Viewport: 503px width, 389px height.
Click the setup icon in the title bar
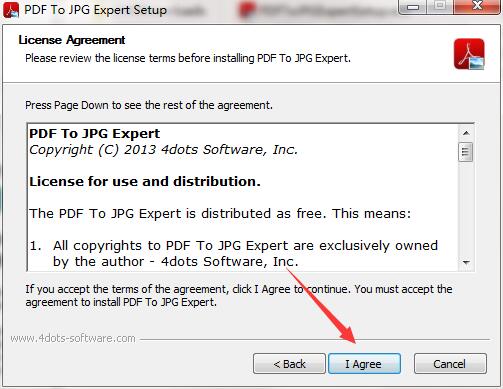(11, 10)
